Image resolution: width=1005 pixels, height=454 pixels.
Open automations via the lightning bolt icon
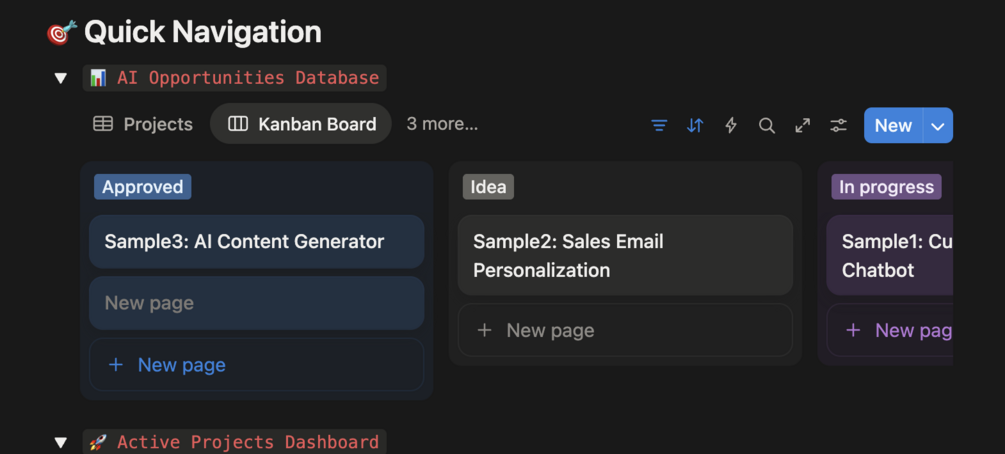[x=731, y=125]
